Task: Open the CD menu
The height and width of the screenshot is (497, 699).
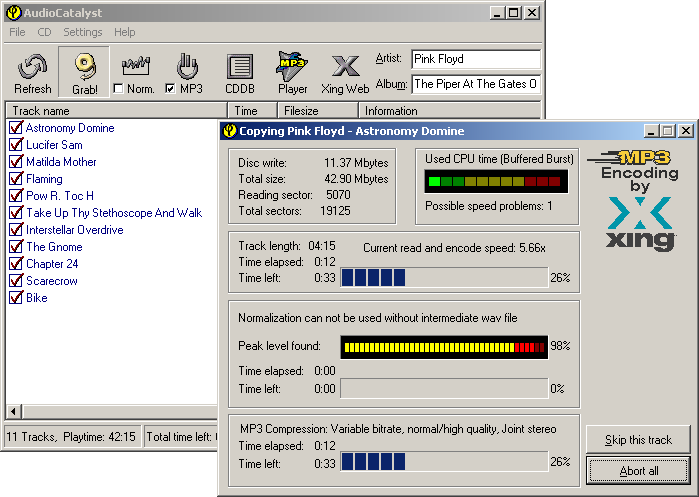Action: pos(44,32)
